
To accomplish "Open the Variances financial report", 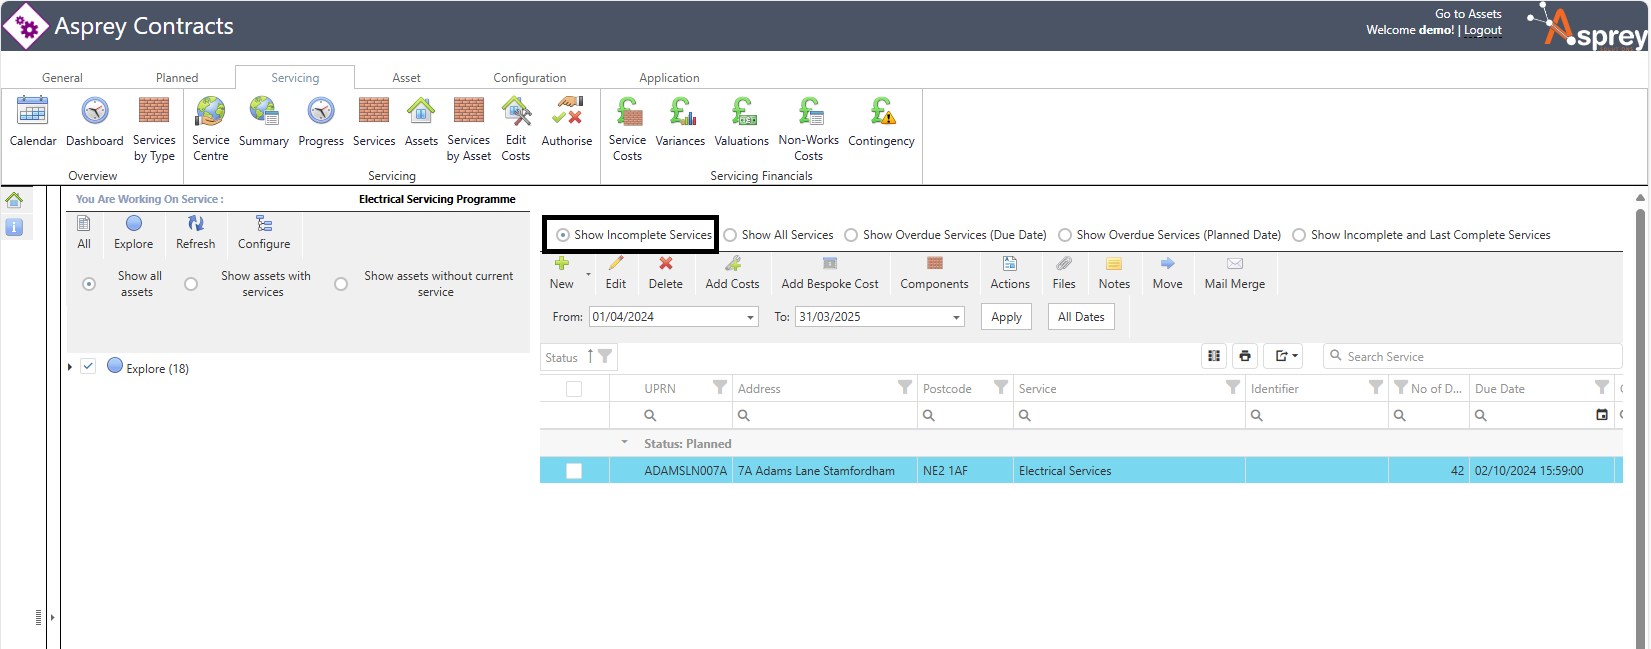I will pos(680,122).
